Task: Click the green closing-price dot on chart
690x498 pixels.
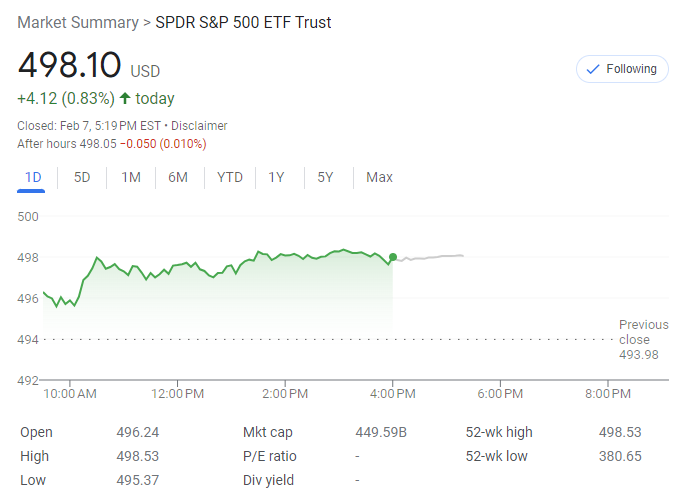Action: [x=393, y=258]
